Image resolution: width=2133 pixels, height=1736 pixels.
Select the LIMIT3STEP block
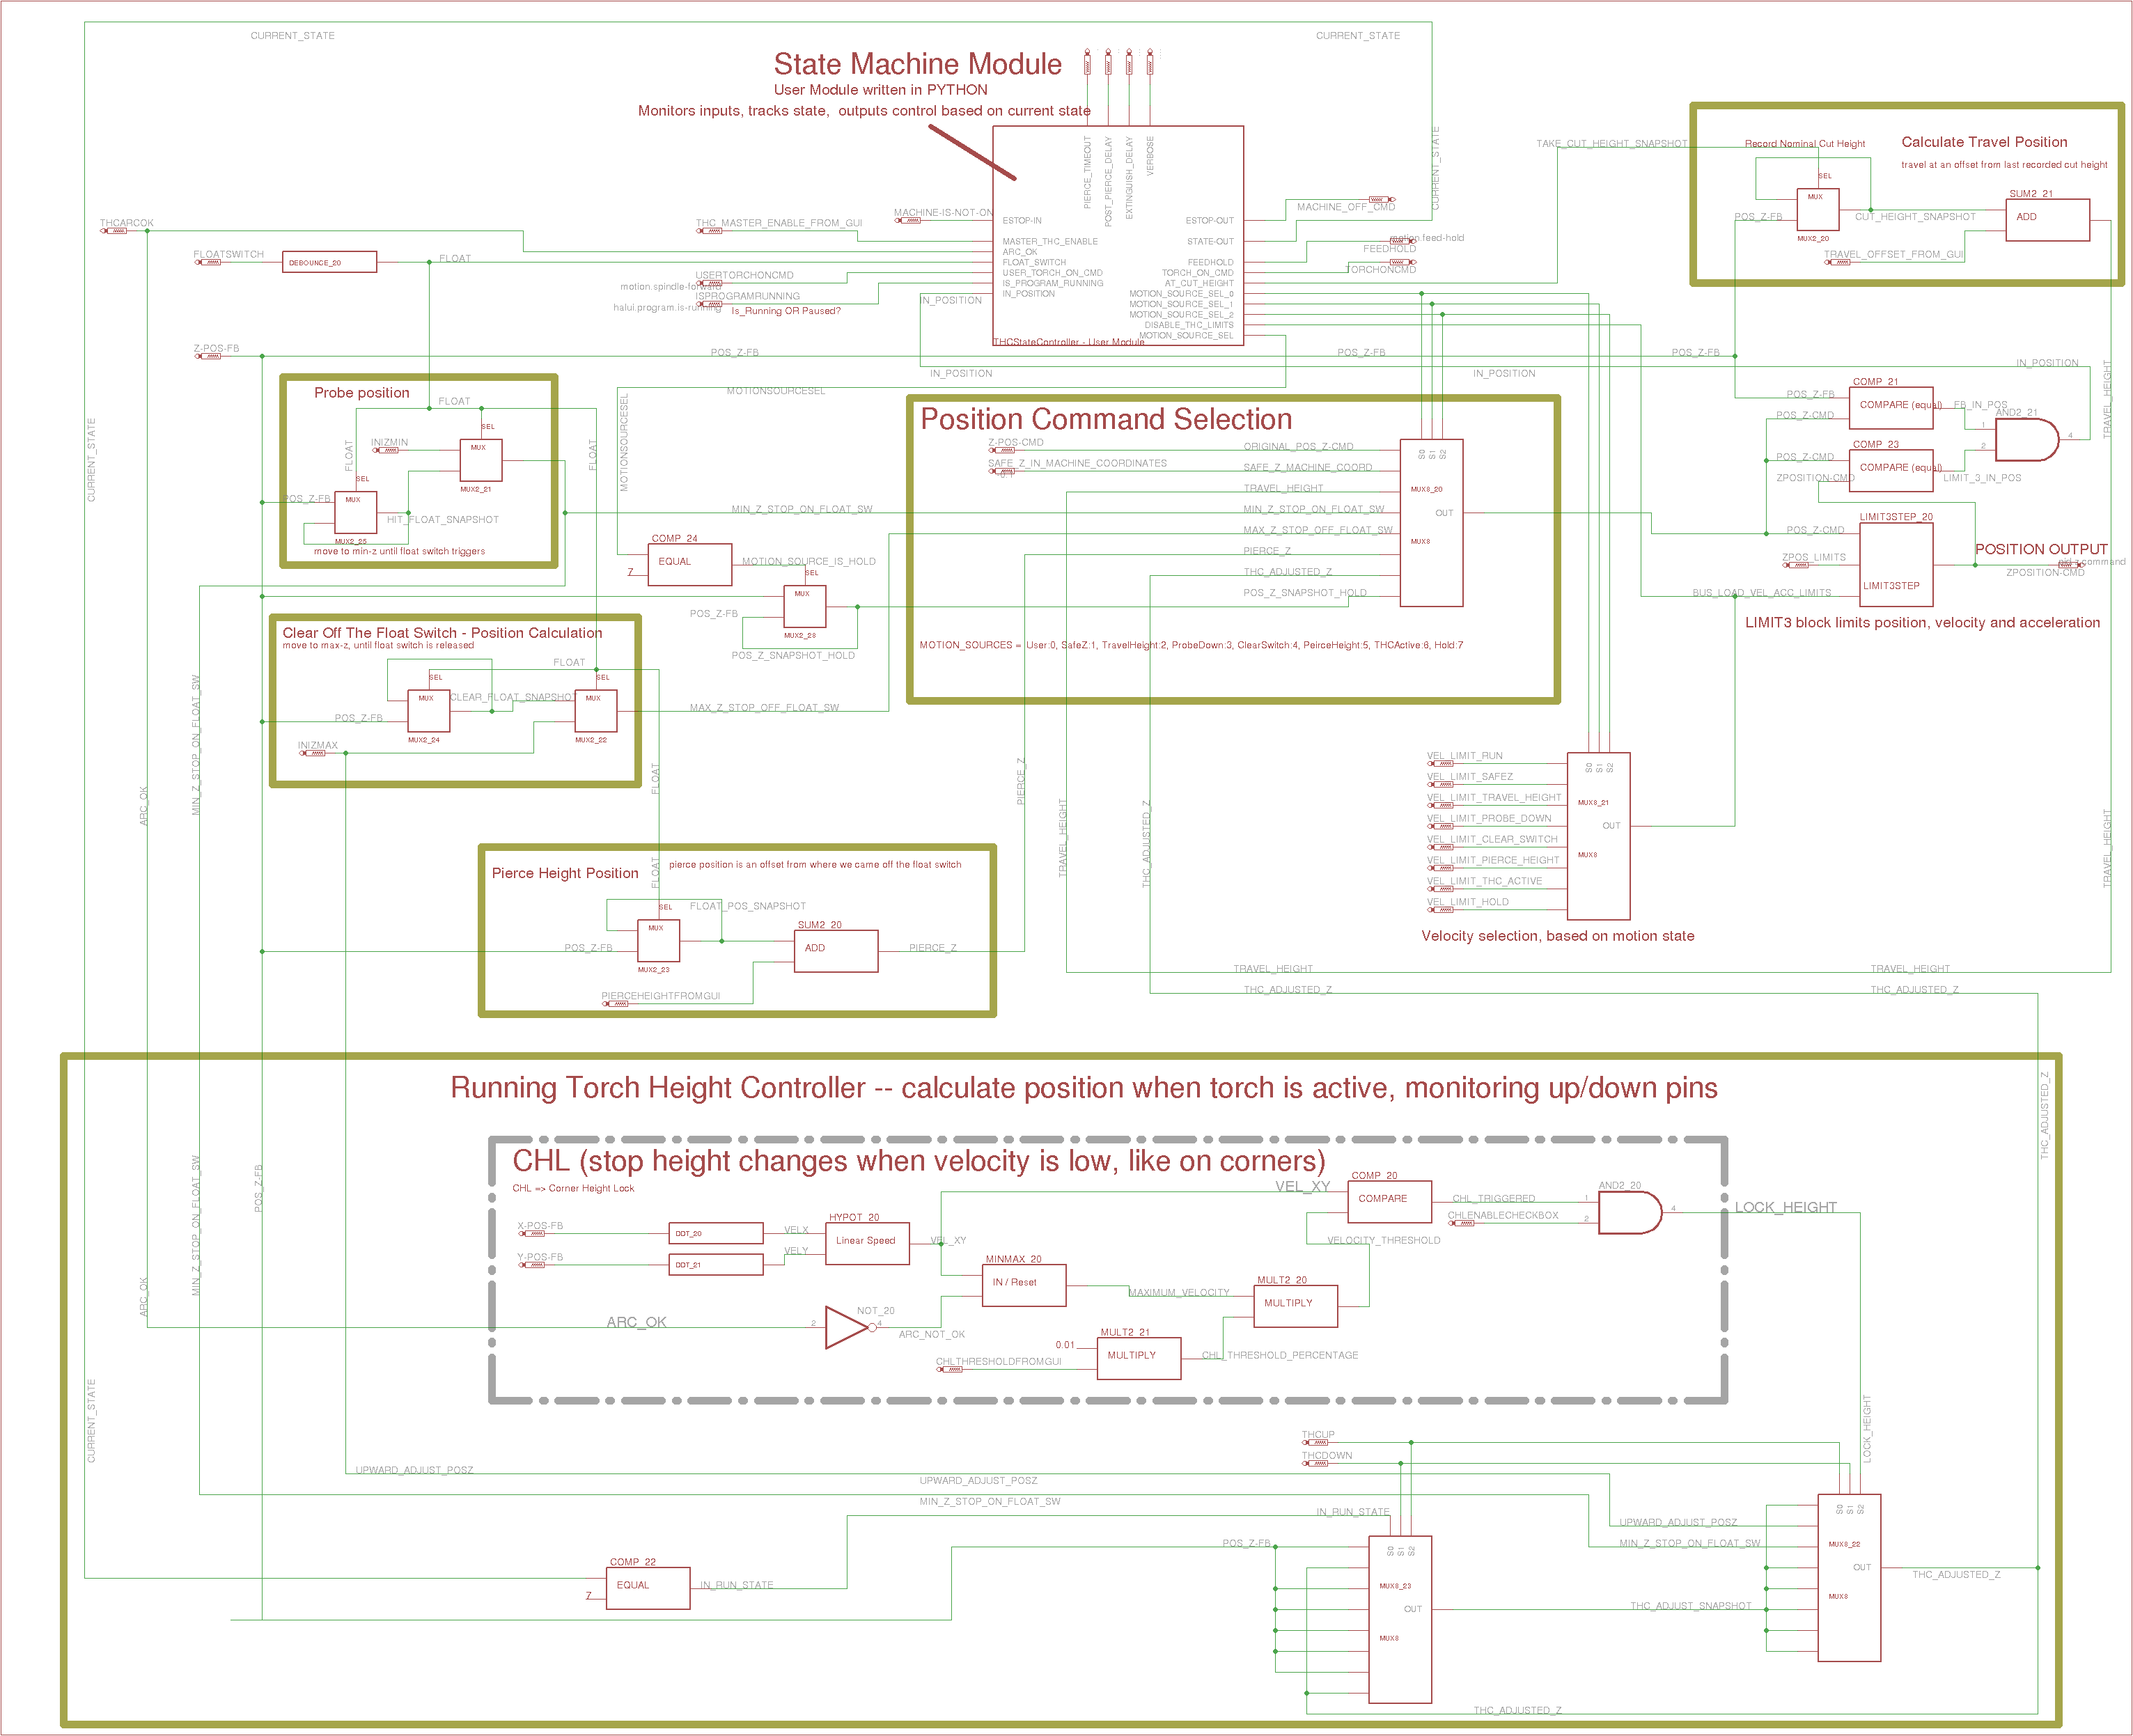tap(1895, 565)
